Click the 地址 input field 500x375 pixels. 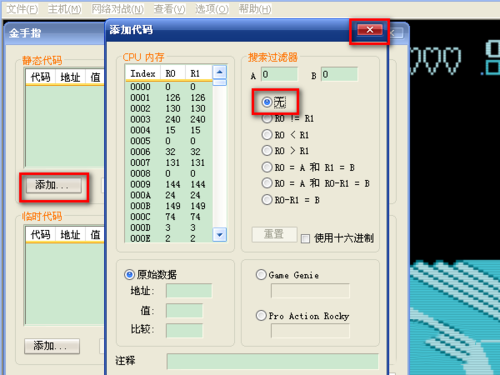click(x=189, y=291)
